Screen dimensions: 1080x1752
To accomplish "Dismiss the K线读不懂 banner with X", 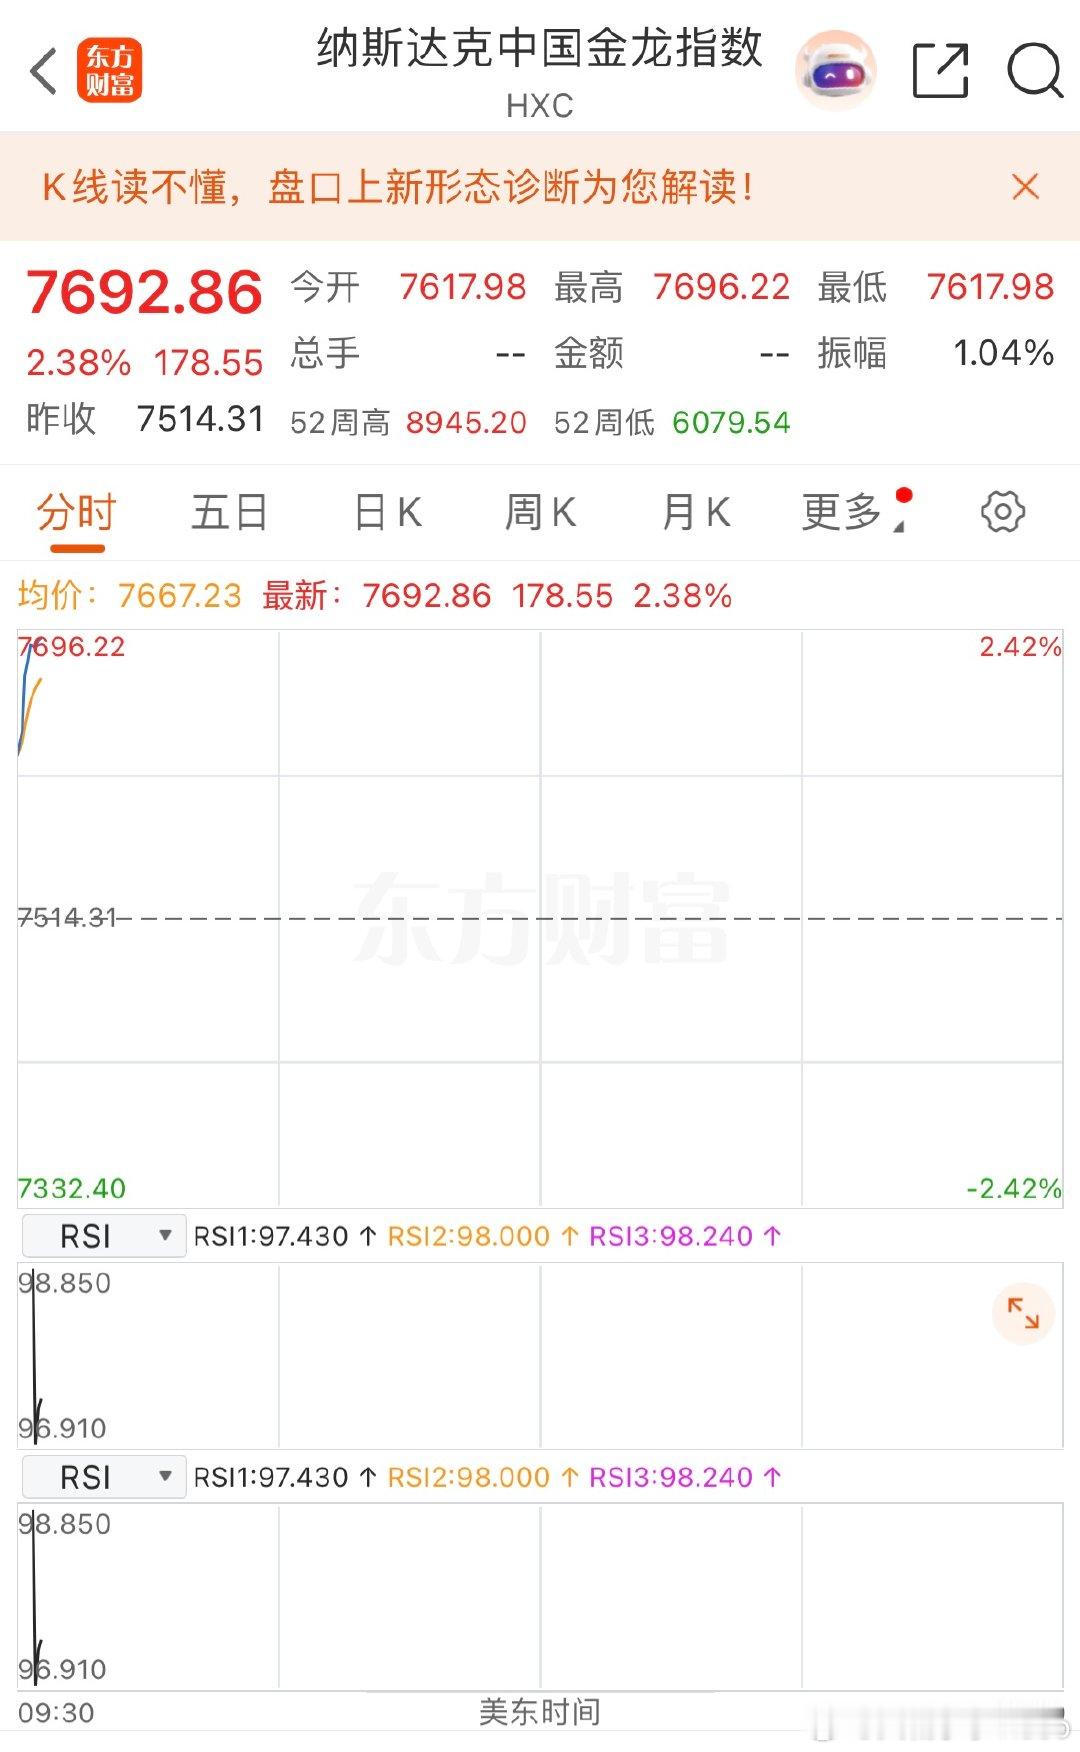I will click(x=1025, y=187).
